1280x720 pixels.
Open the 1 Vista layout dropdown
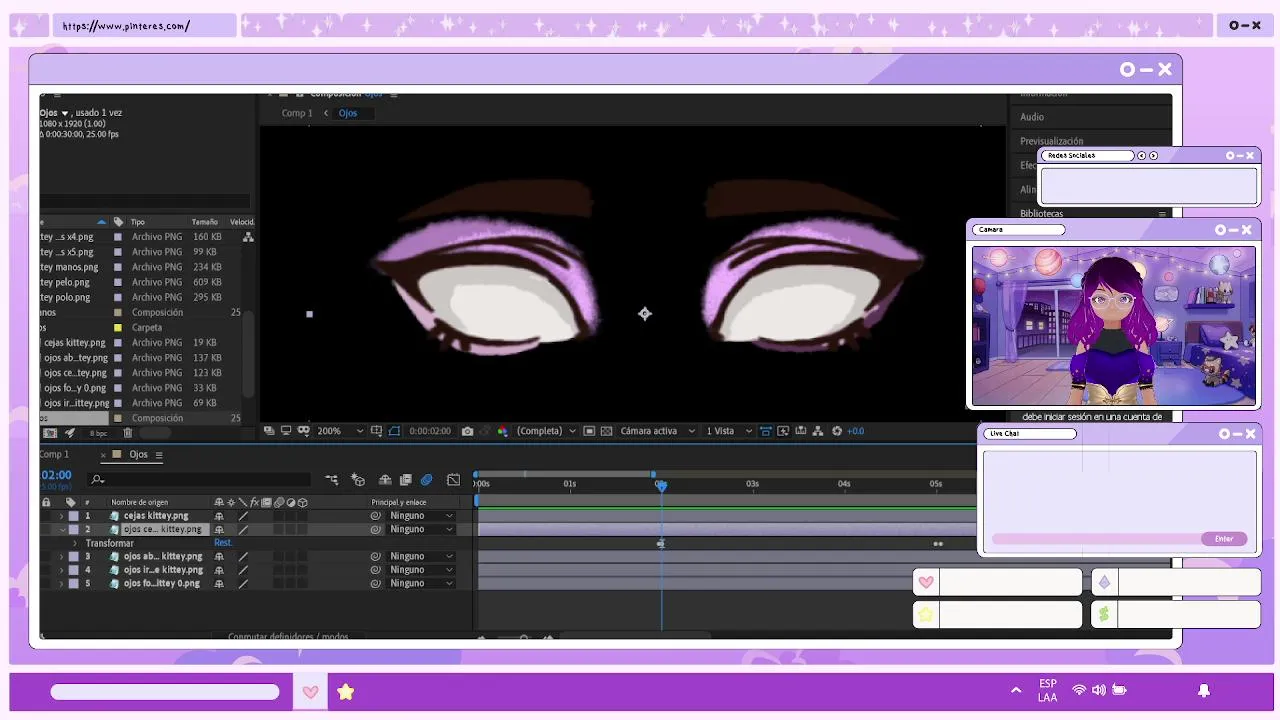click(x=729, y=431)
